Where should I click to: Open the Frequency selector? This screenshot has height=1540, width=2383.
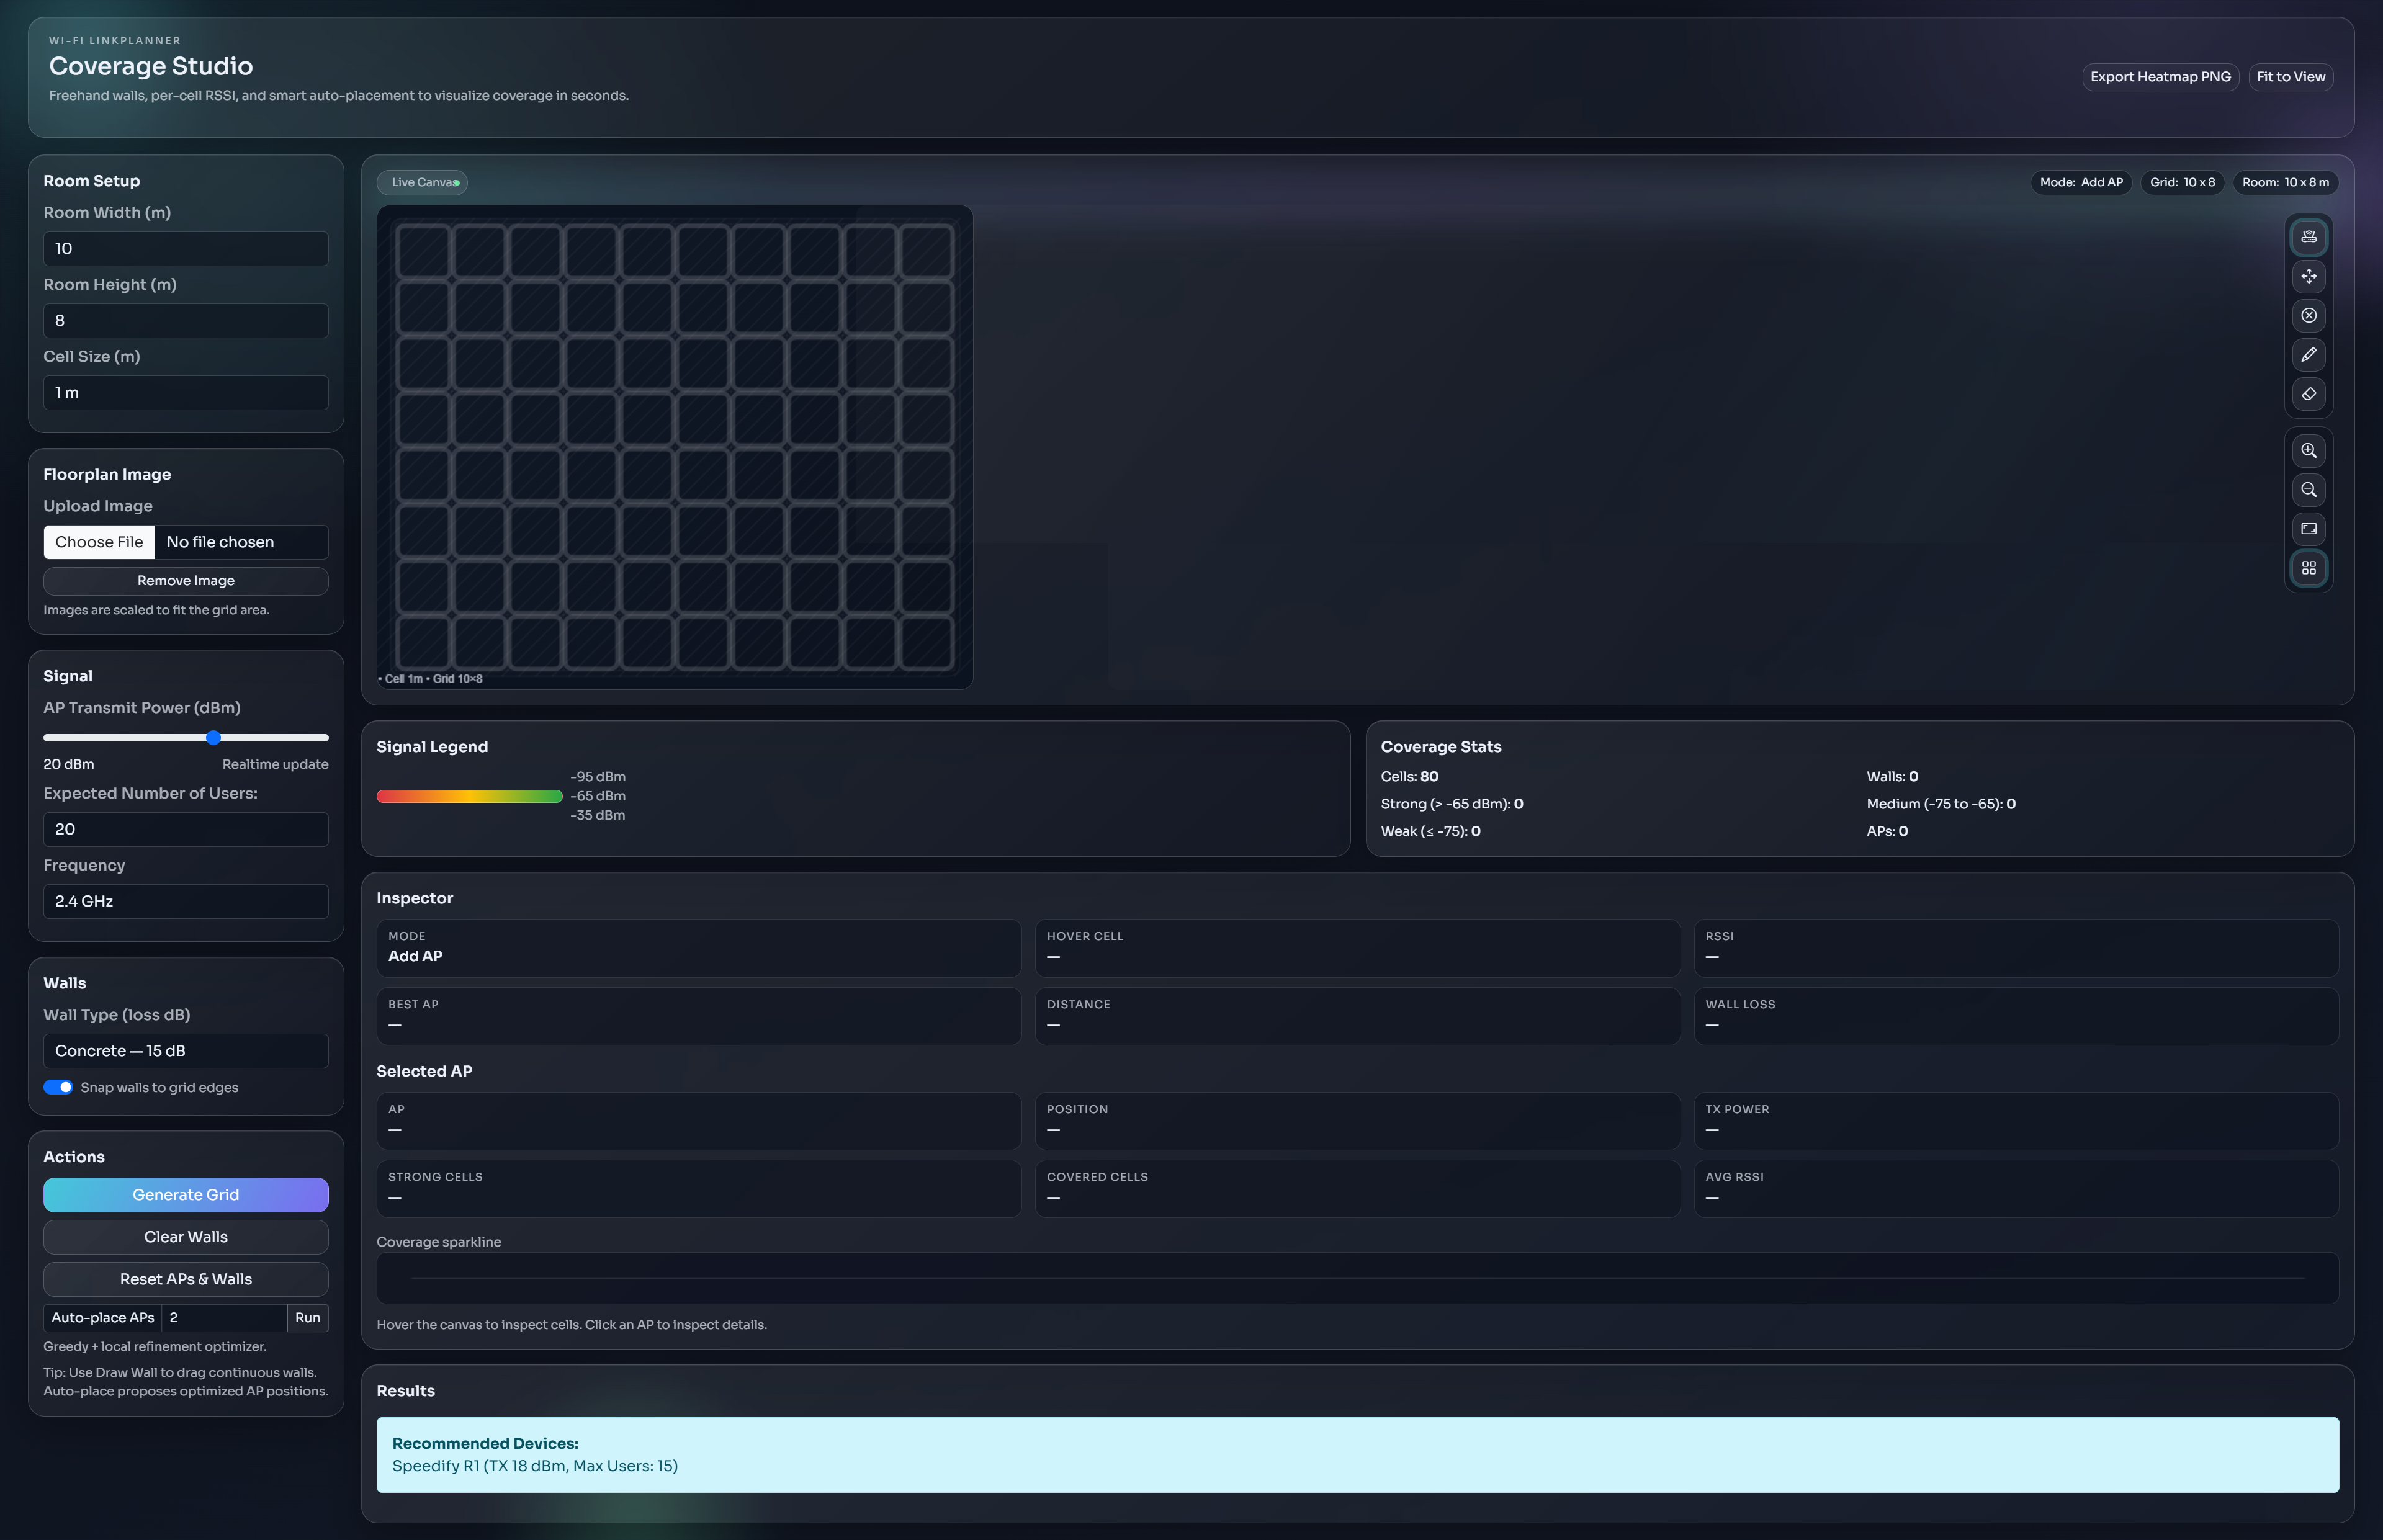coord(185,900)
